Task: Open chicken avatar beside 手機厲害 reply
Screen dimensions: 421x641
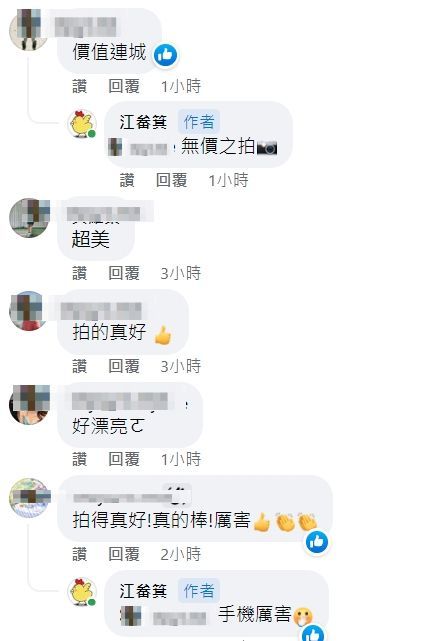Action: pyautogui.click(x=82, y=592)
